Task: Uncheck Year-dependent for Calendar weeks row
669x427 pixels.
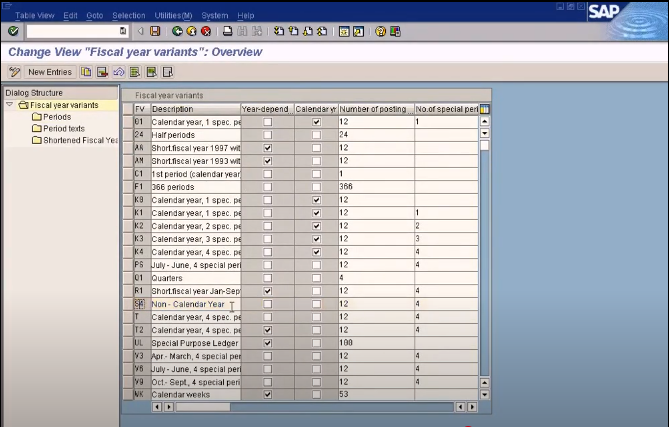Action: 268,395
